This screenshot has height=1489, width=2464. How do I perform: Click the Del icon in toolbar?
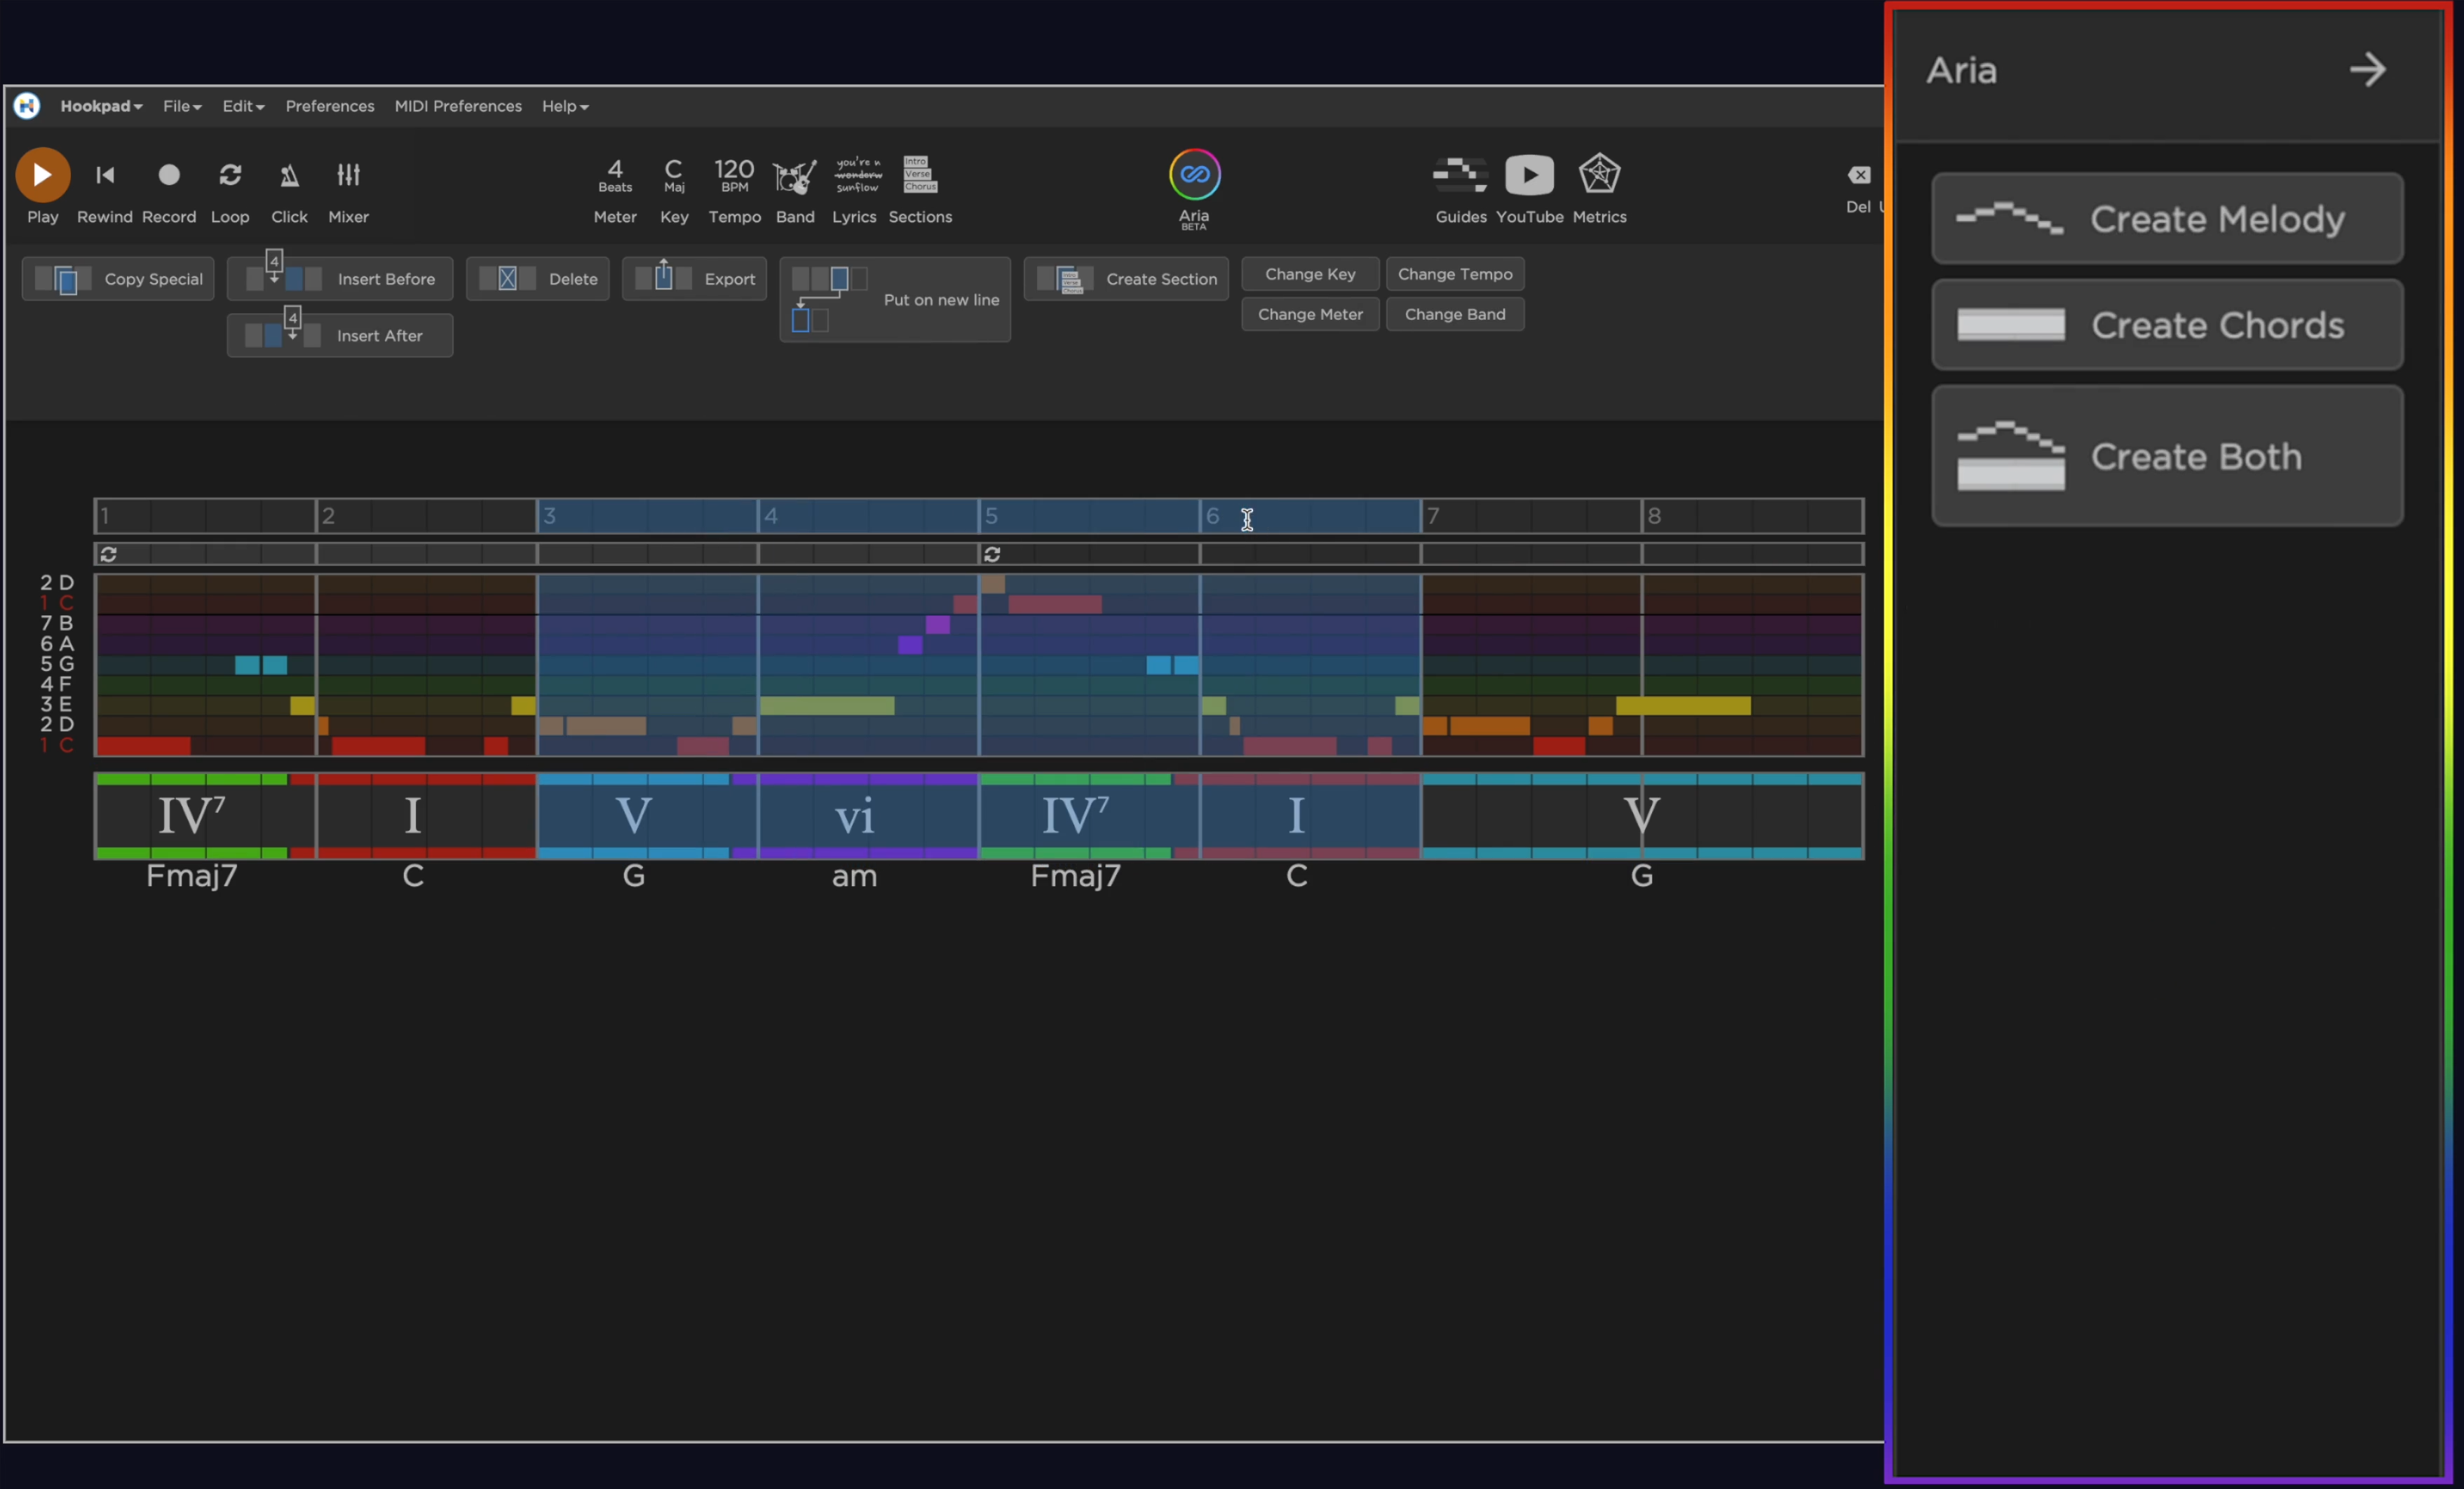[1858, 175]
